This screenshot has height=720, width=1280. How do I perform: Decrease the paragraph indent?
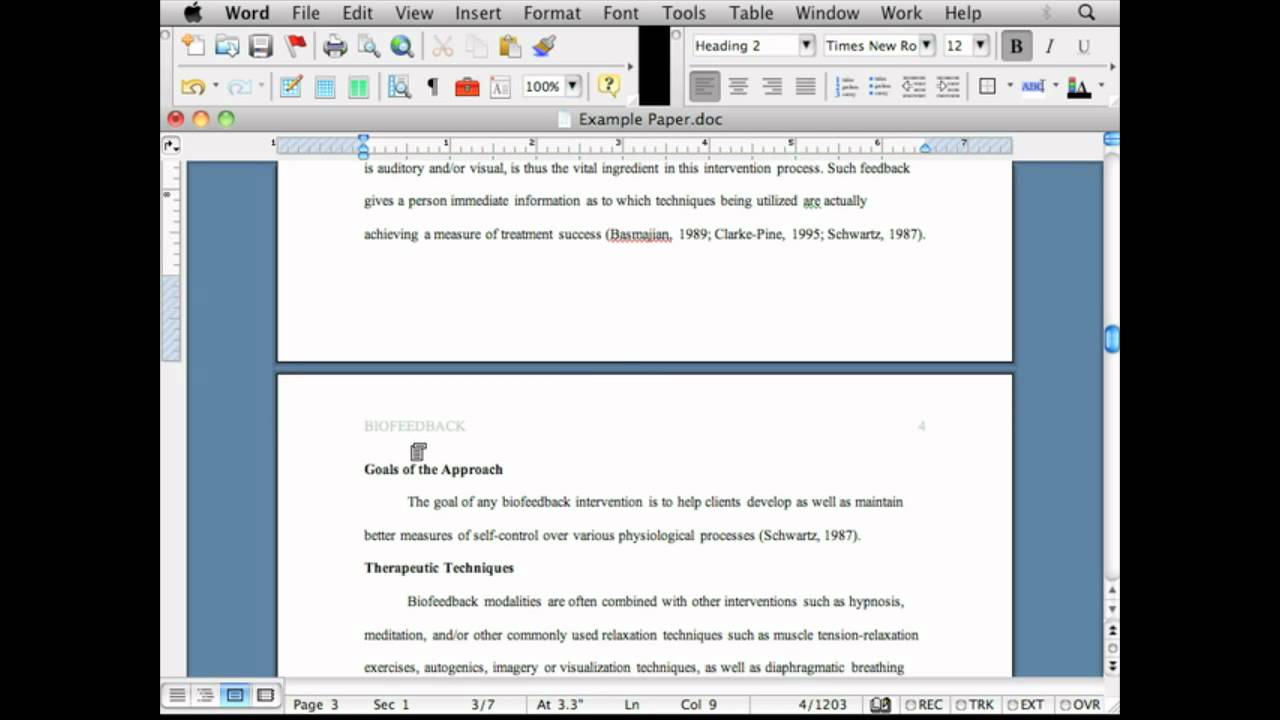coord(914,87)
